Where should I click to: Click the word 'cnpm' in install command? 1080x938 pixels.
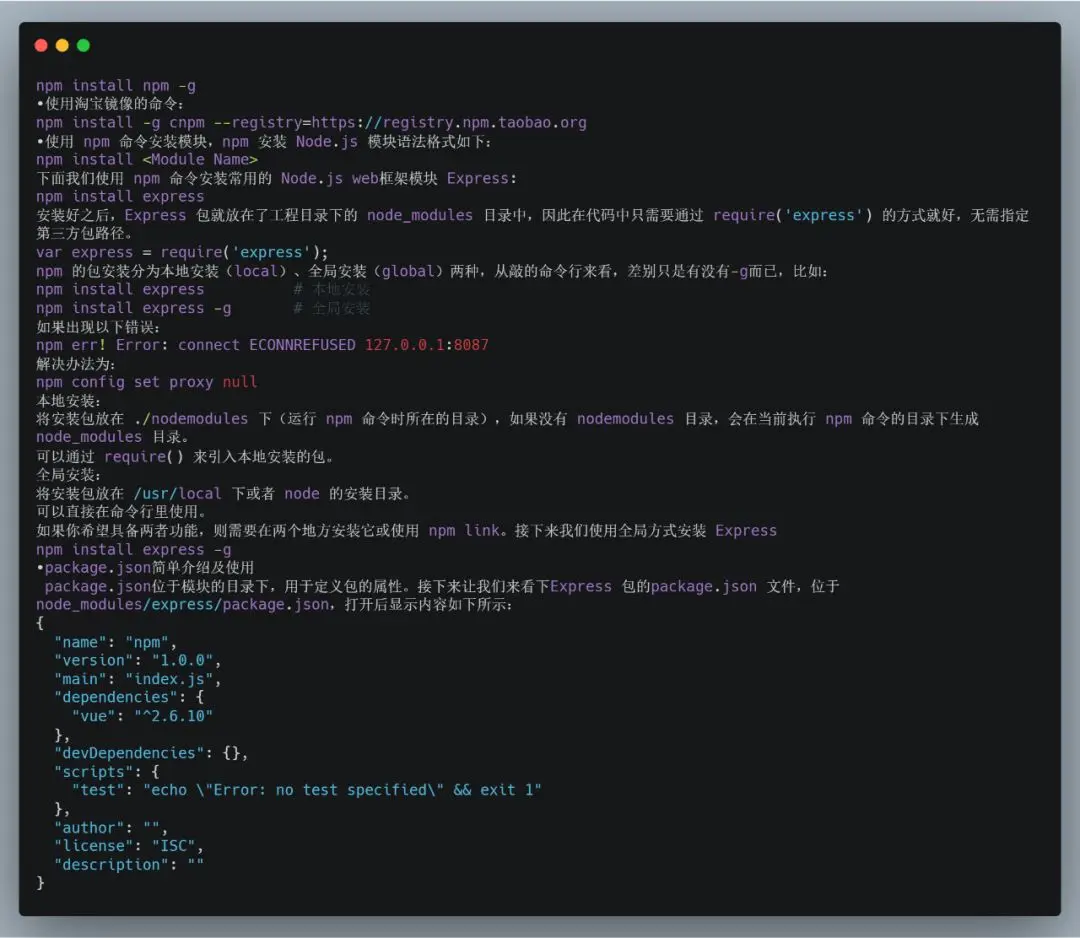187,123
